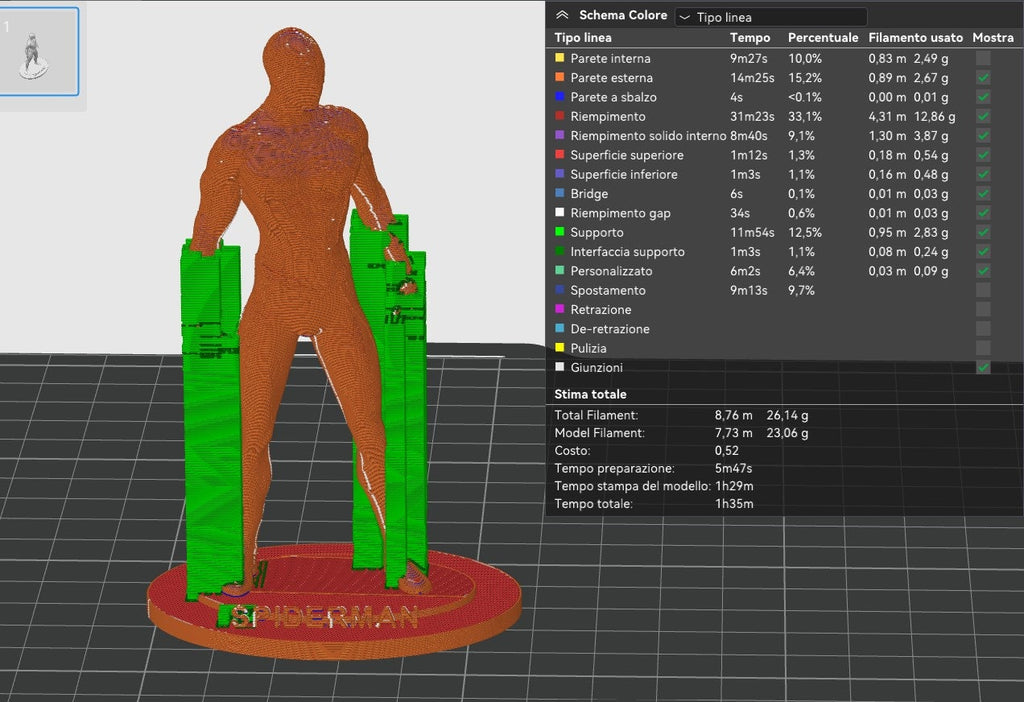Uncheck Personalizzato visibility checkbox
This screenshot has width=1024, height=702.
point(983,271)
